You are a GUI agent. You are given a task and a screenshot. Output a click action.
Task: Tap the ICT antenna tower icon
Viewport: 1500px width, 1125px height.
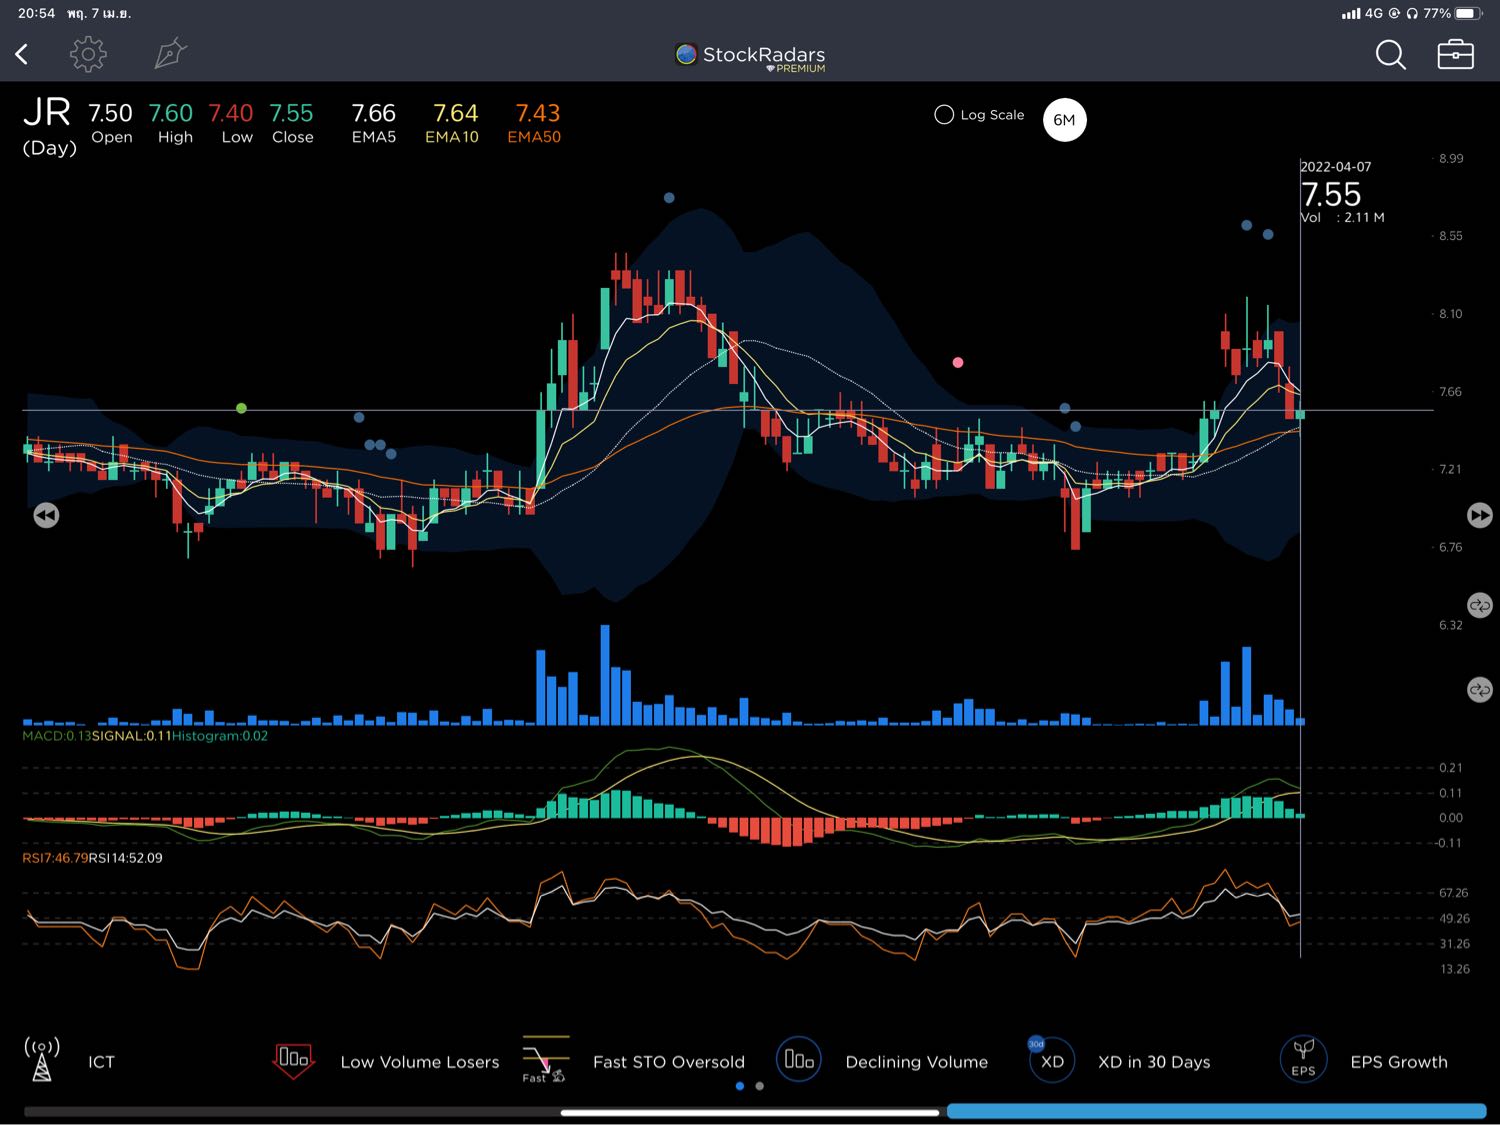tap(42, 1060)
